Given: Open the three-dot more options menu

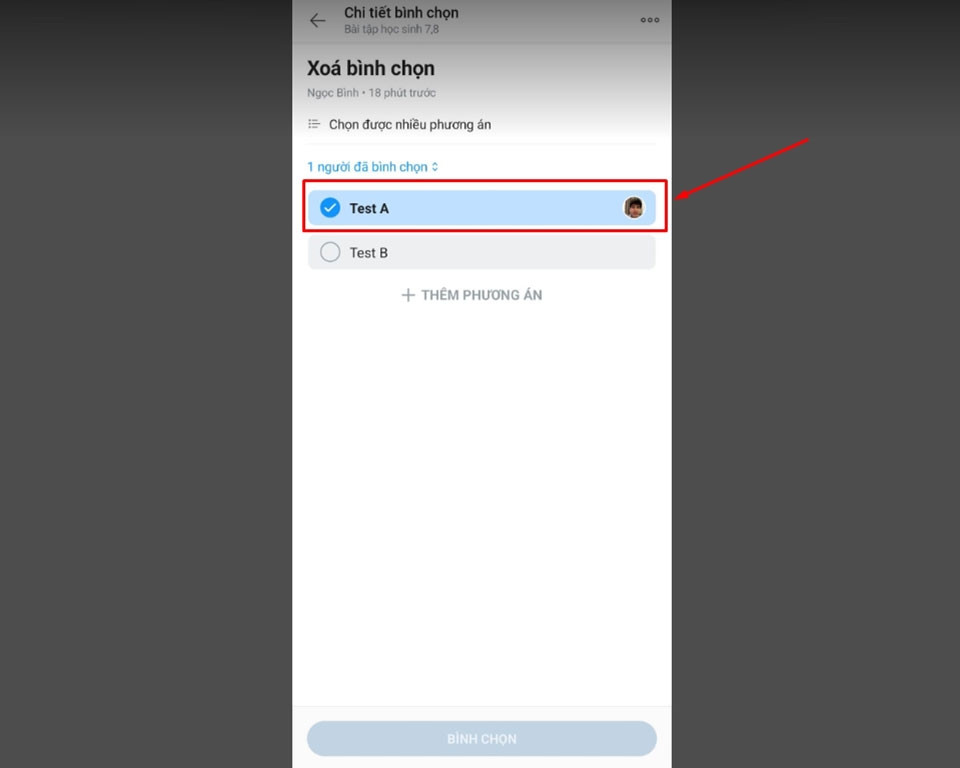Looking at the screenshot, I should pyautogui.click(x=650, y=20).
